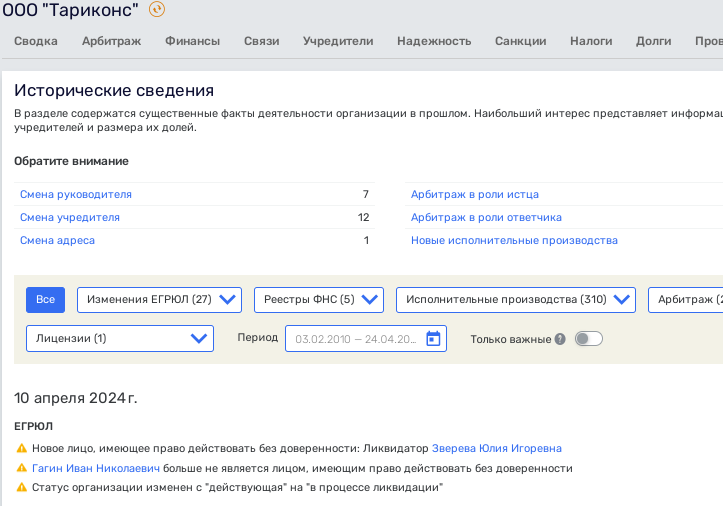This screenshot has height=506, width=723.
Task: Click warning icon beside Гагин Иван Николаевич
Action: pyautogui.click(x=22, y=468)
